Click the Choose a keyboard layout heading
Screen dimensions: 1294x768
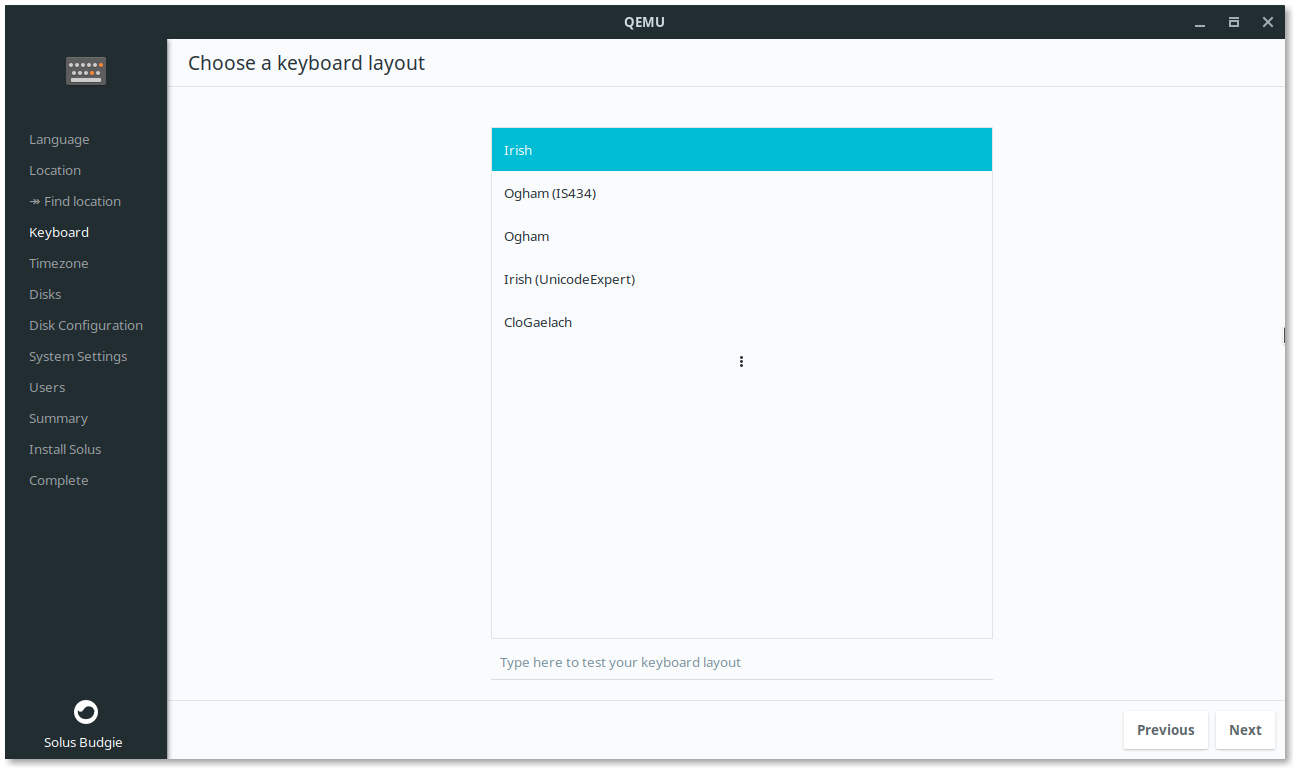(x=306, y=63)
